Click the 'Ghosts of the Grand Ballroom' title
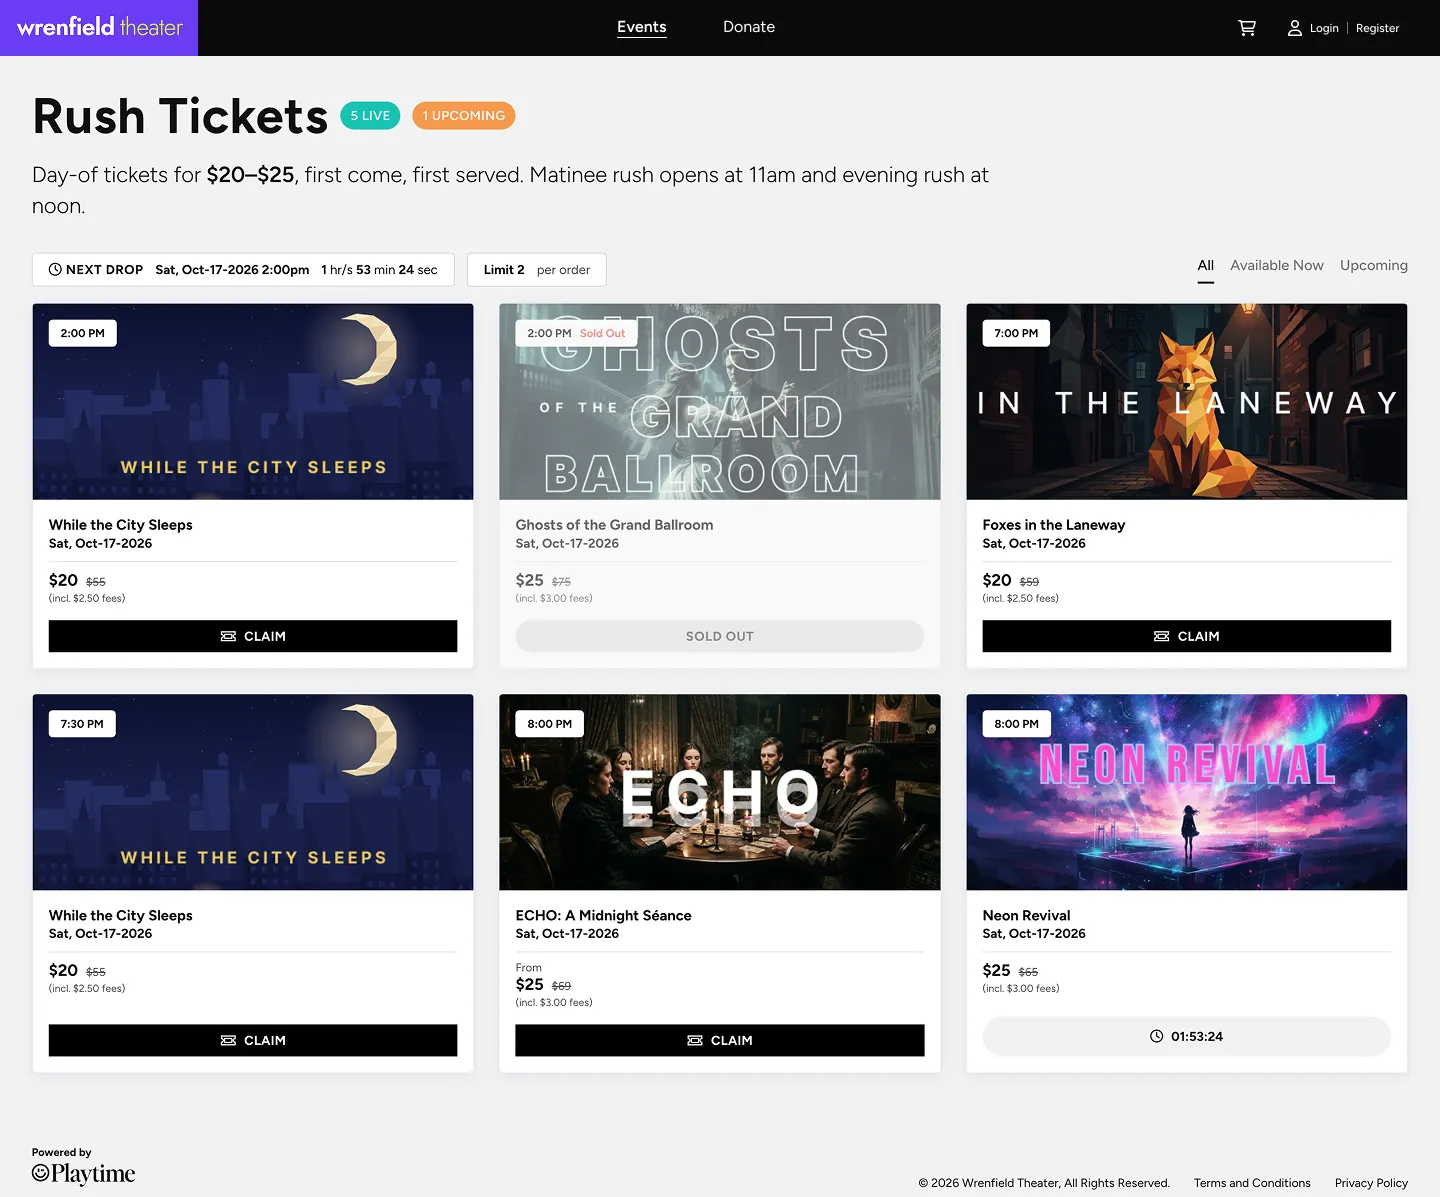The height and width of the screenshot is (1197, 1440). point(615,525)
